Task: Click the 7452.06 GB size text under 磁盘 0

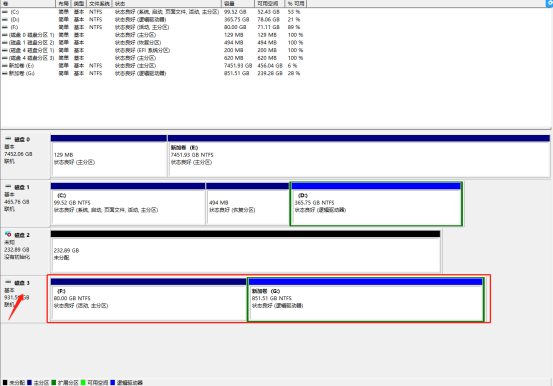Action: [x=18, y=154]
